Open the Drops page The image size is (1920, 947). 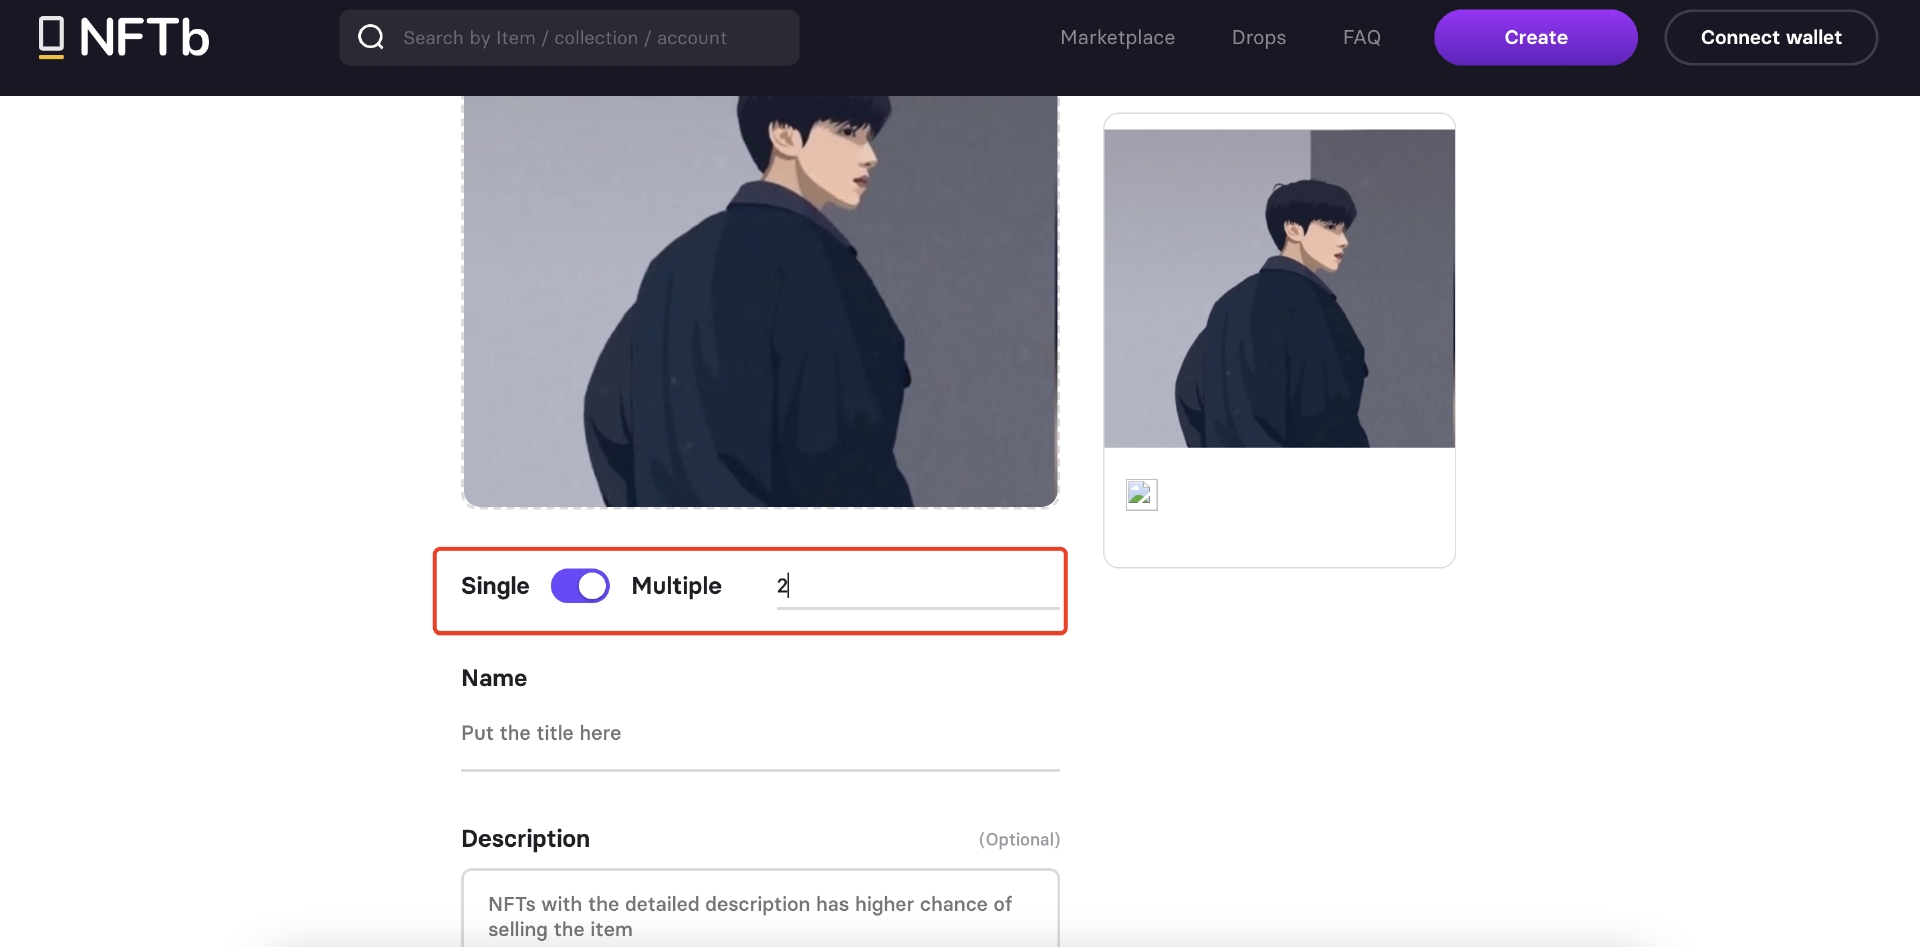tap(1258, 37)
